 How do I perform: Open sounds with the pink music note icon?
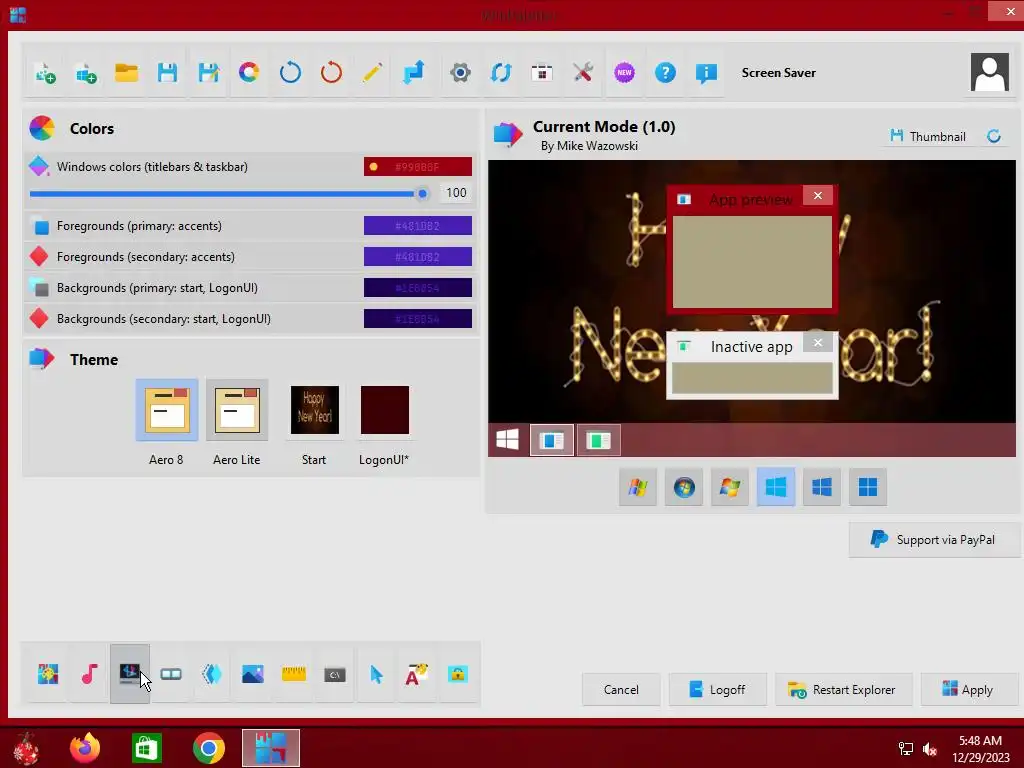(89, 674)
